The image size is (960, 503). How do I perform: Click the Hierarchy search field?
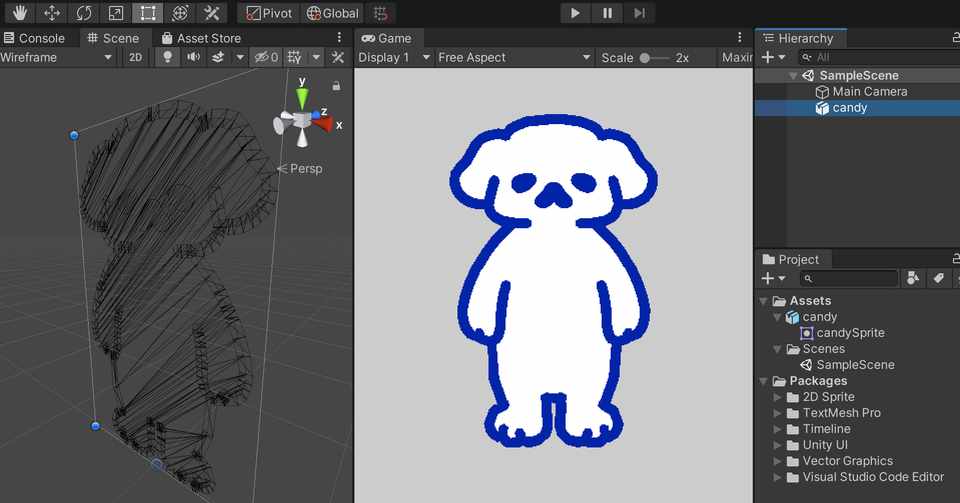(879, 58)
